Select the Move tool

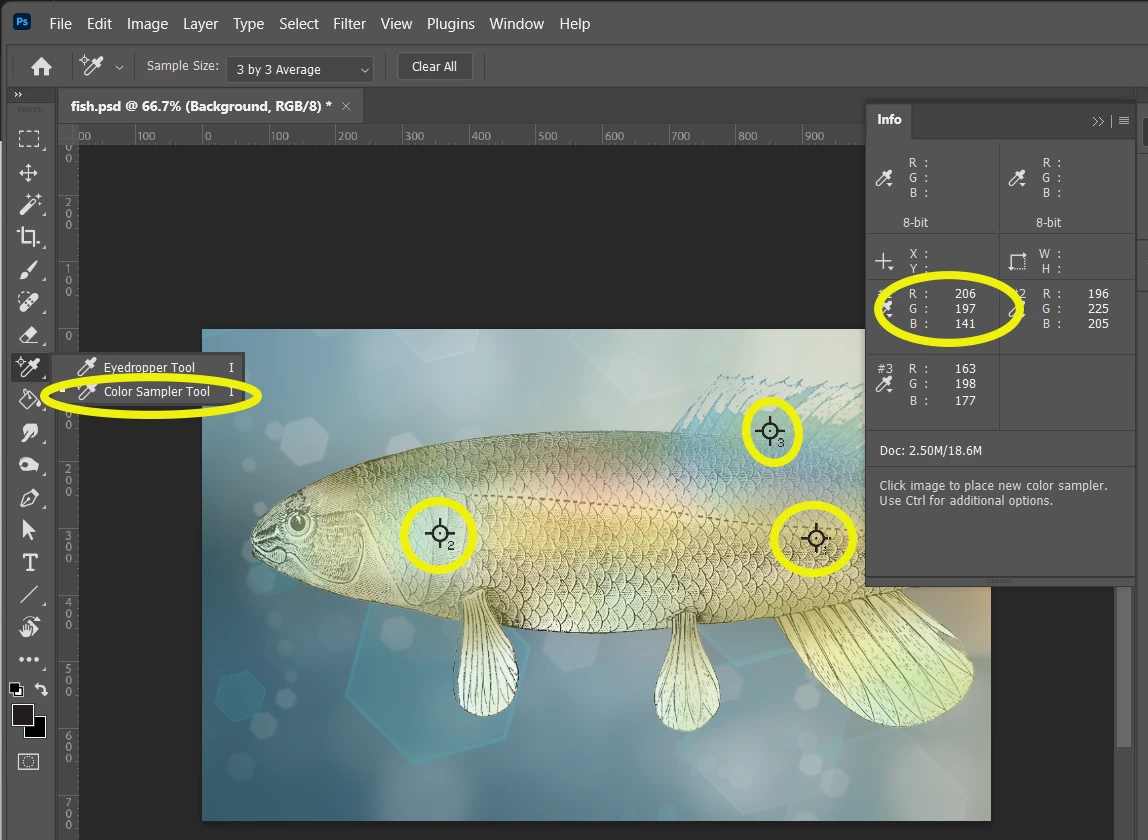(29, 173)
